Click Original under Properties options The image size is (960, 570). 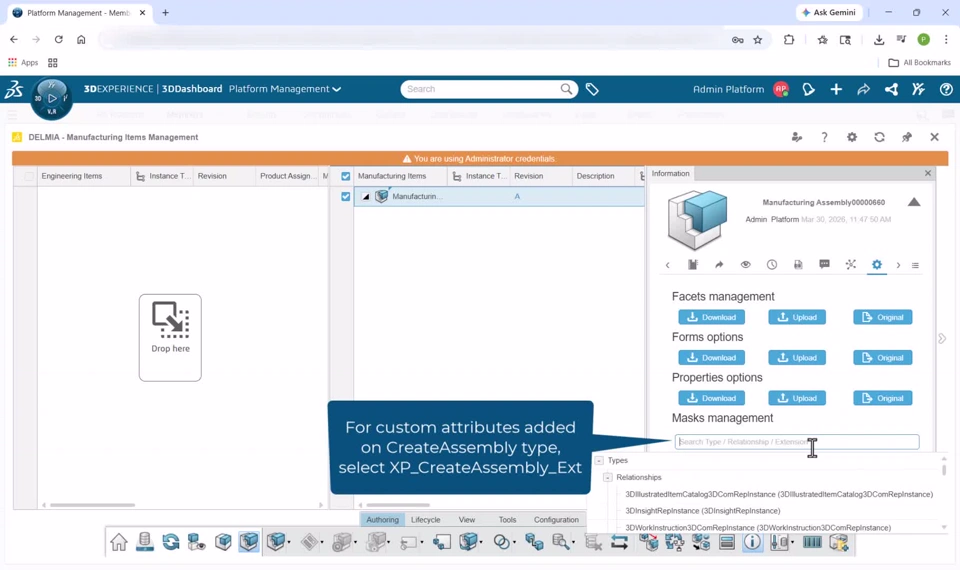[883, 398]
